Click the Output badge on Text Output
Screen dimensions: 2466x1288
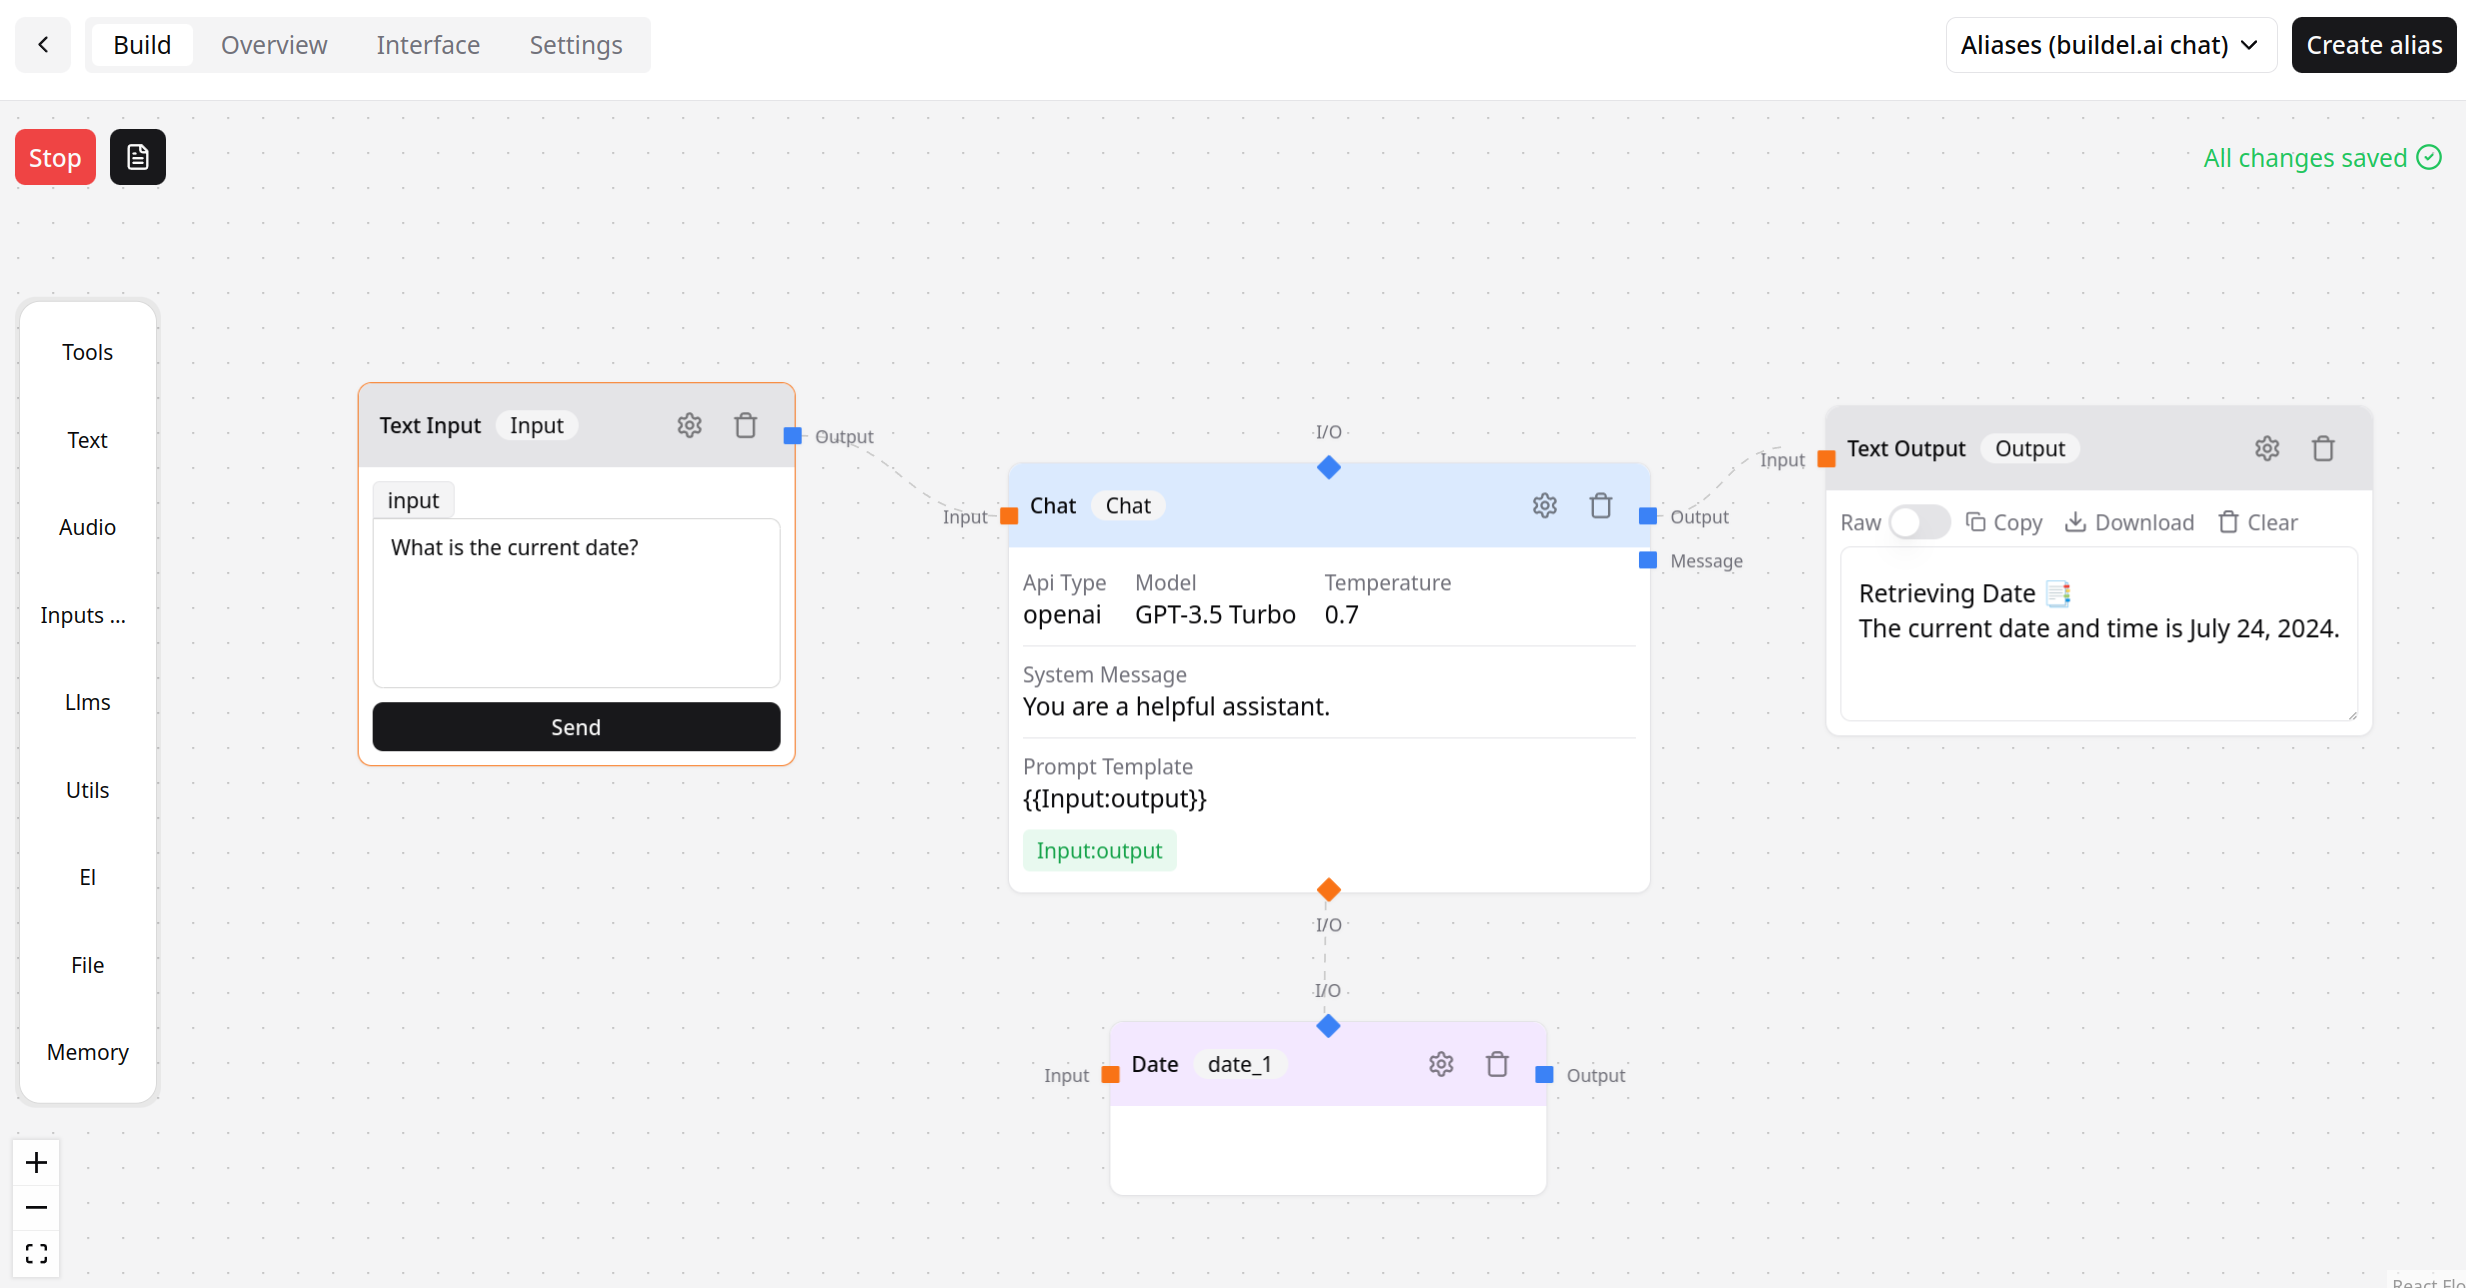pos(2030,448)
